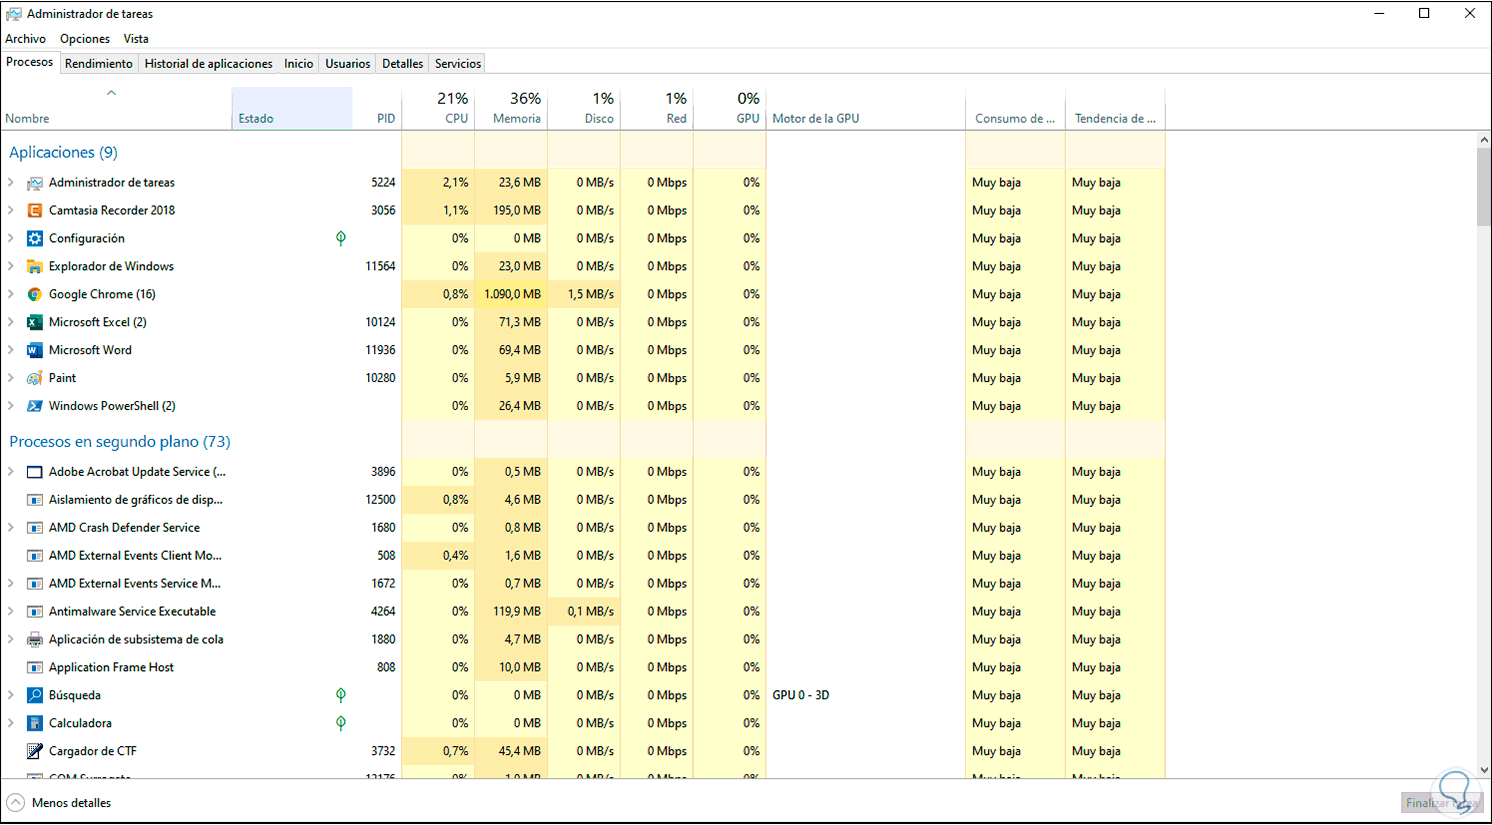Click the Microsoft Word icon
This screenshot has height=825, width=1492.
[x=35, y=351]
